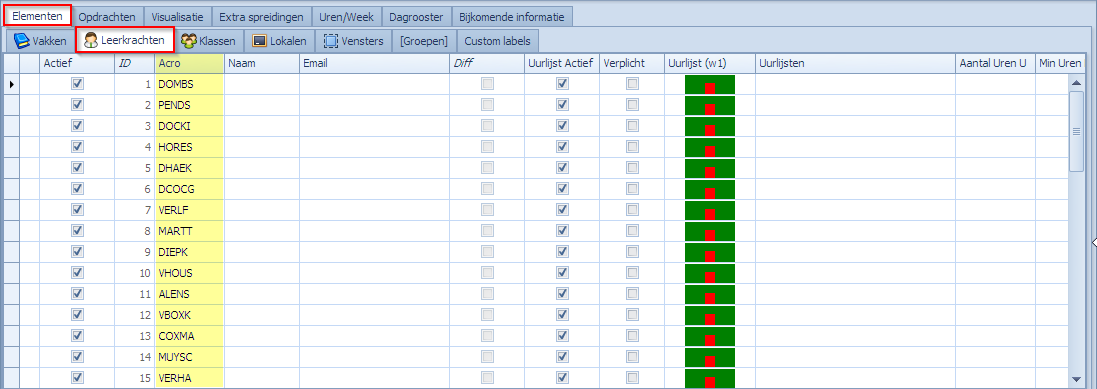
Task: Click the Aantal Uren U column header
Action: (995, 63)
